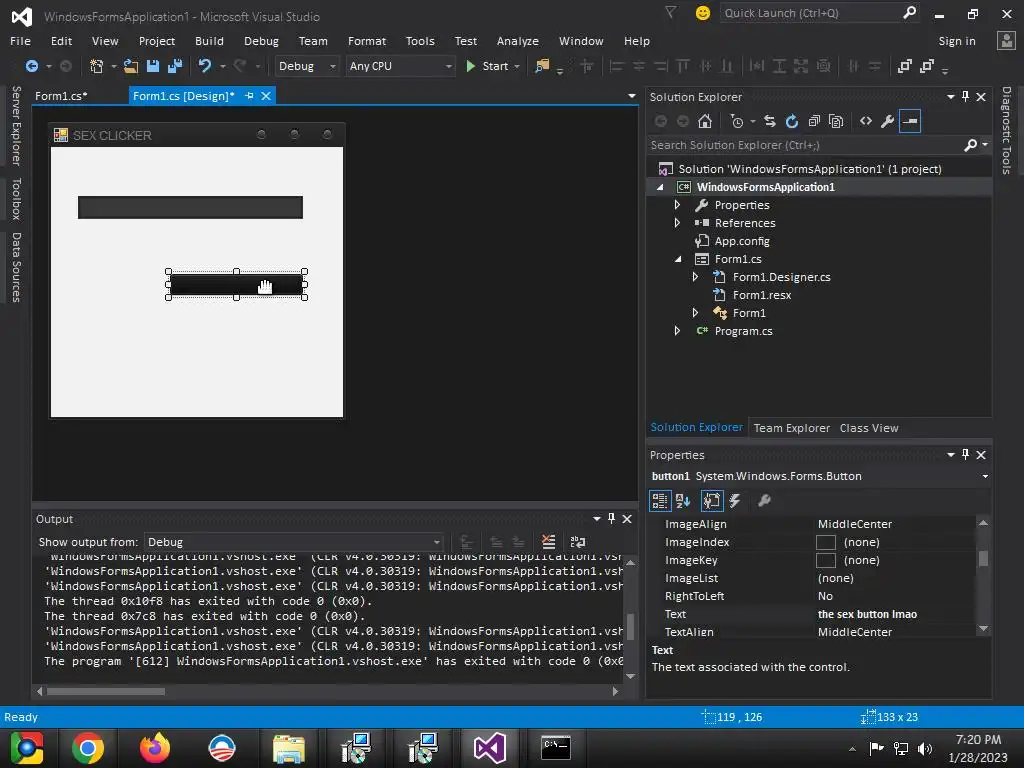
Task: Click the Navigate Backward toolbar arrow
Action: click(x=31, y=66)
